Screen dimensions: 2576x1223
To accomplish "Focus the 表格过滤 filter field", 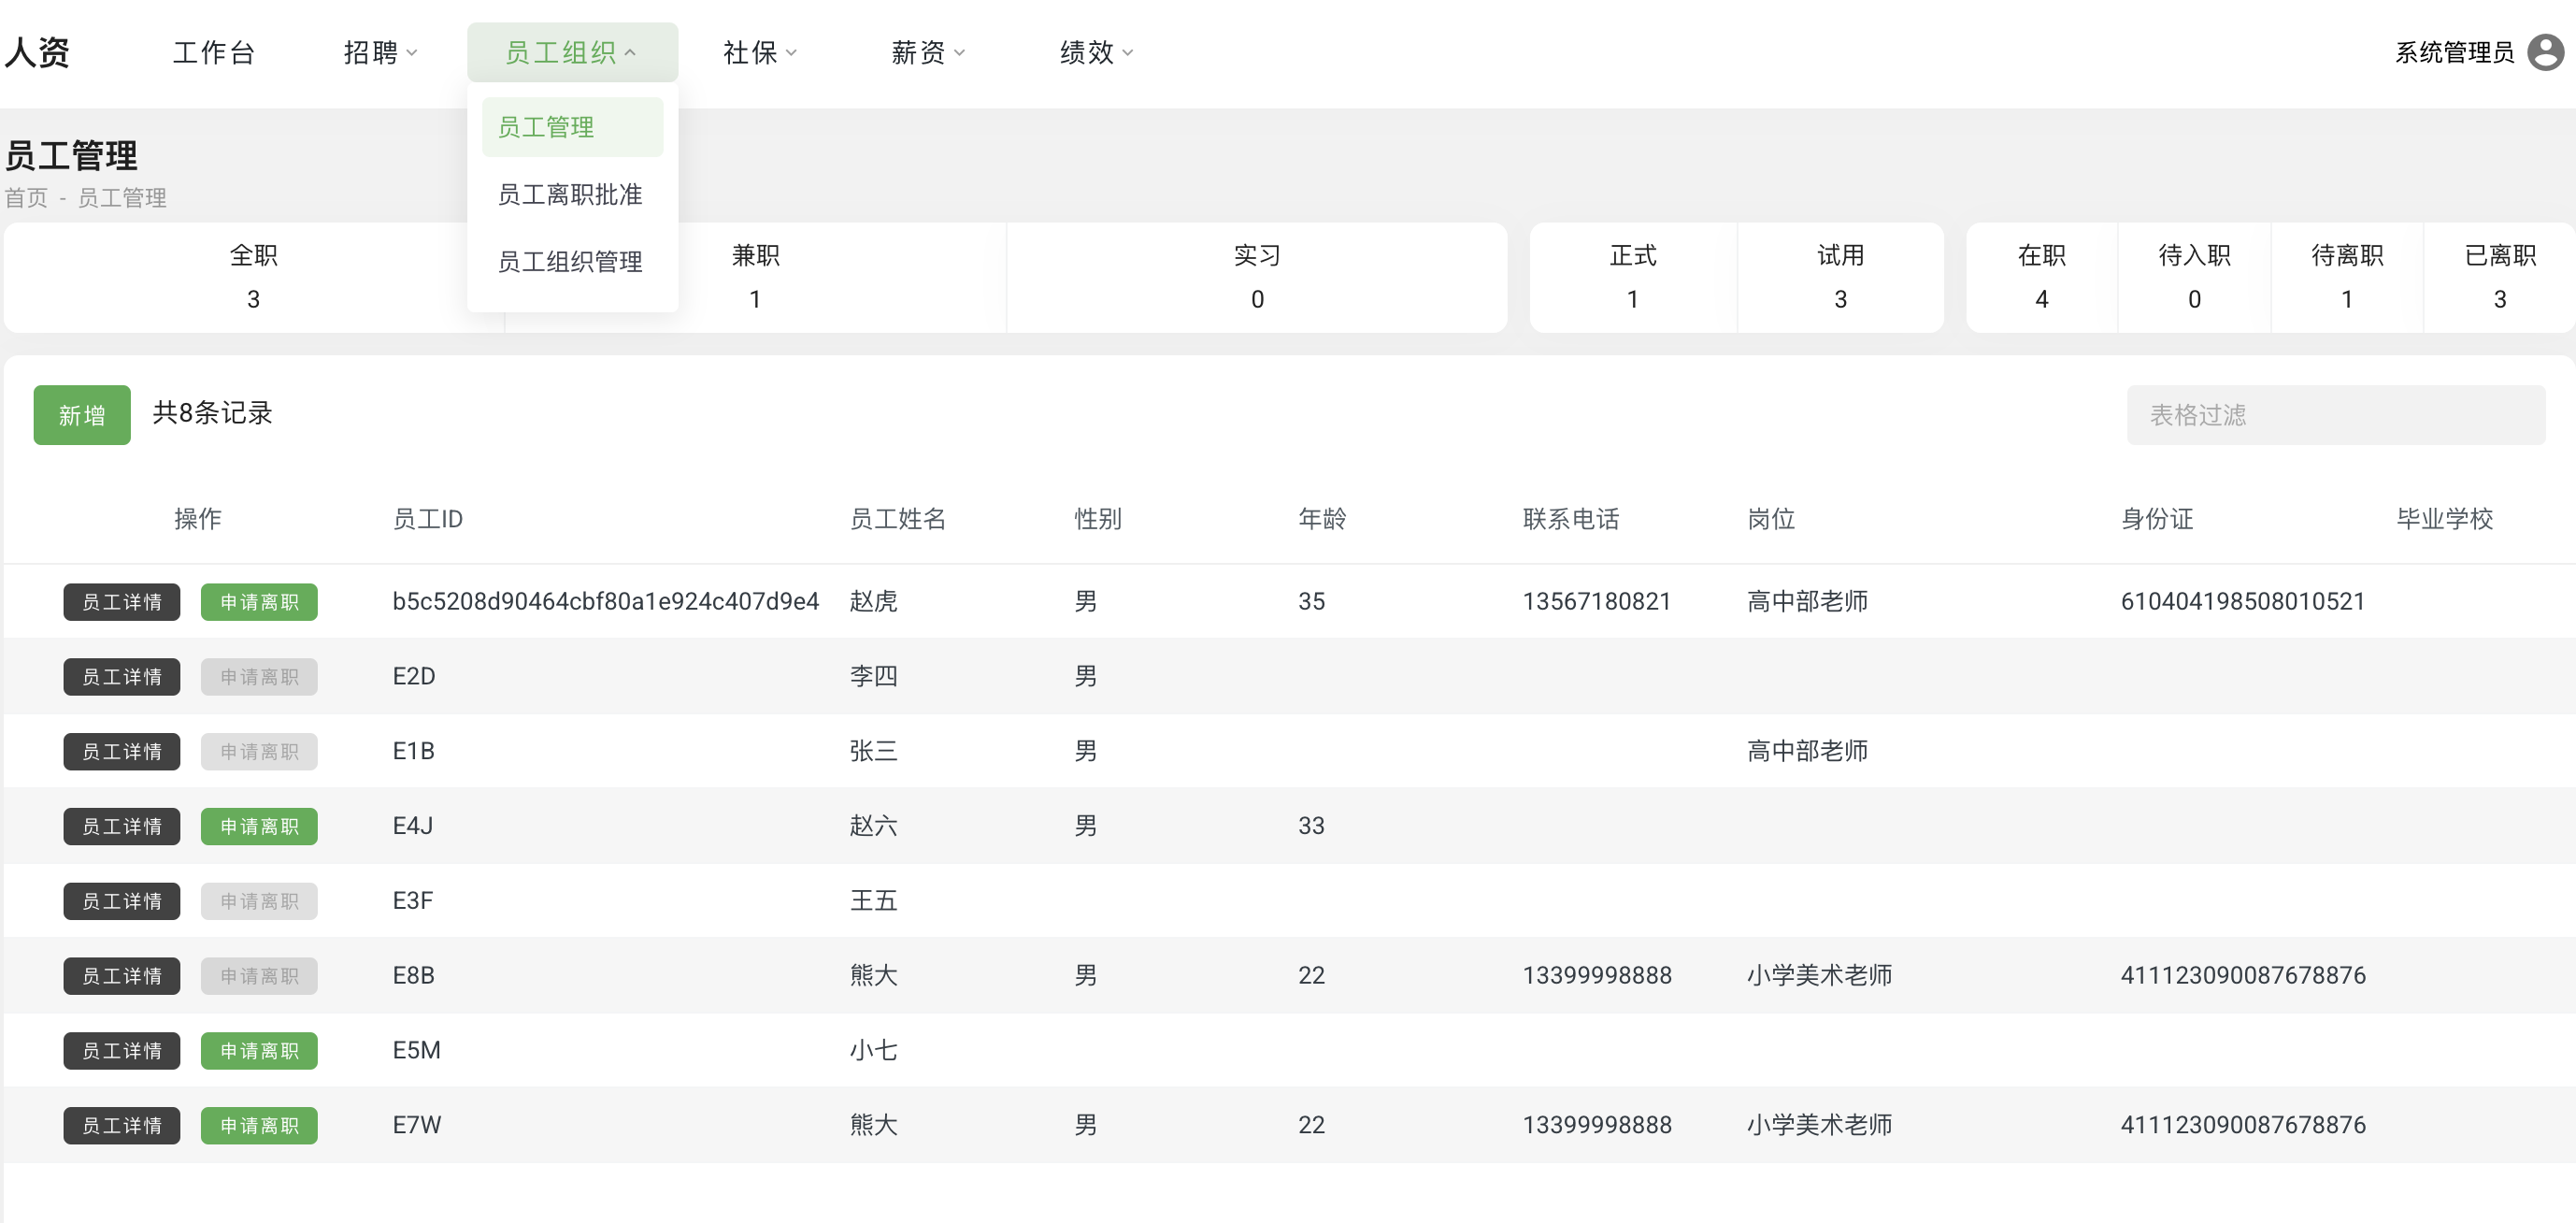I will click(x=2335, y=414).
